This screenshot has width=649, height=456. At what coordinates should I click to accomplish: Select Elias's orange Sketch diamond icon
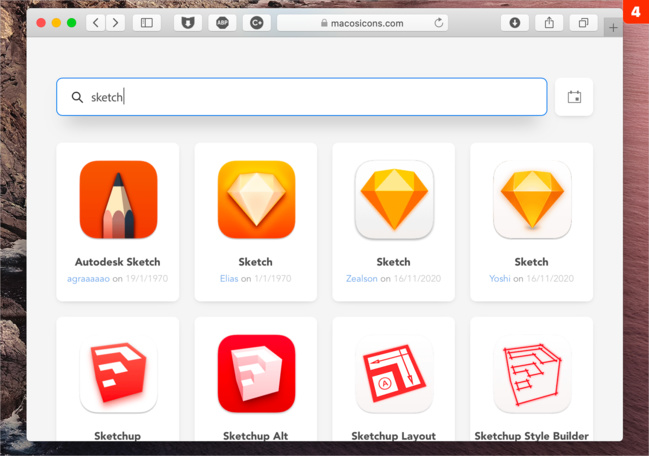256,199
